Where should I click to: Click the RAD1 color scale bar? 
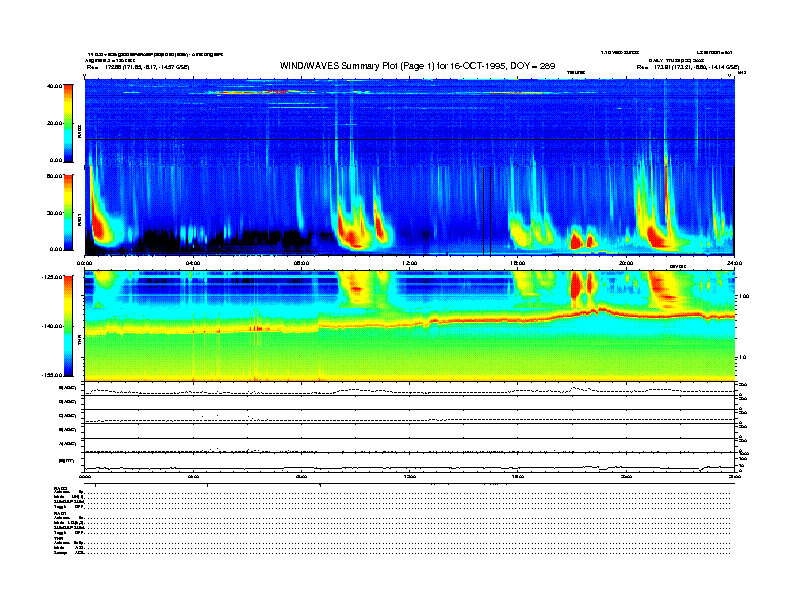pyautogui.click(x=68, y=213)
